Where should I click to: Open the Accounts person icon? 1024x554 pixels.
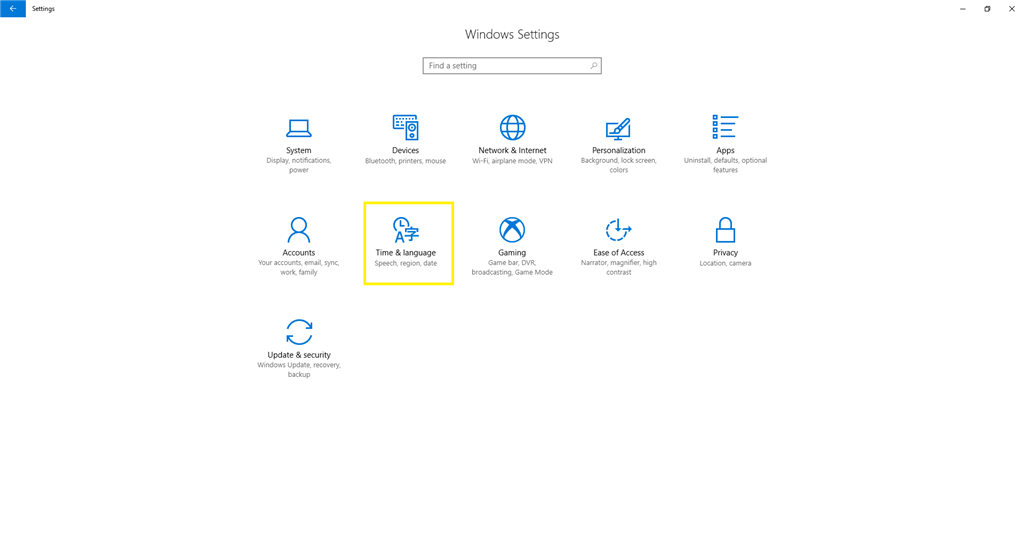pyautogui.click(x=298, y=230)
